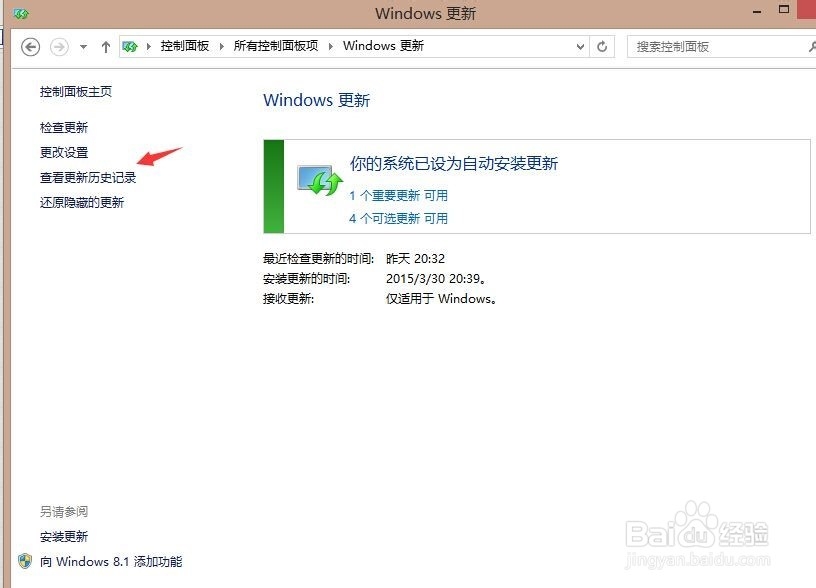816x588 pixels.
Task: Expand the chevron after 控制面板
Action: click(x=222, y=47)
